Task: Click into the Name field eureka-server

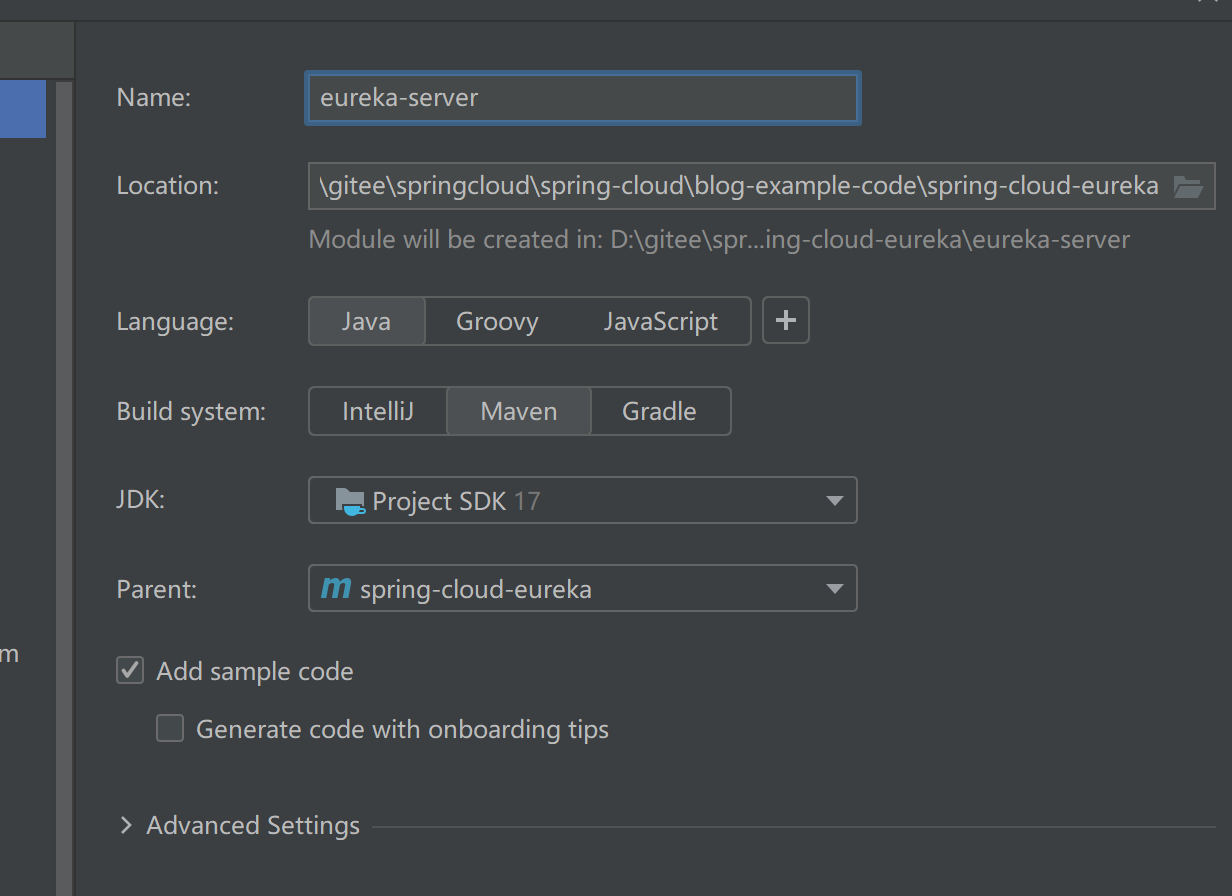Action: [583, 98]
